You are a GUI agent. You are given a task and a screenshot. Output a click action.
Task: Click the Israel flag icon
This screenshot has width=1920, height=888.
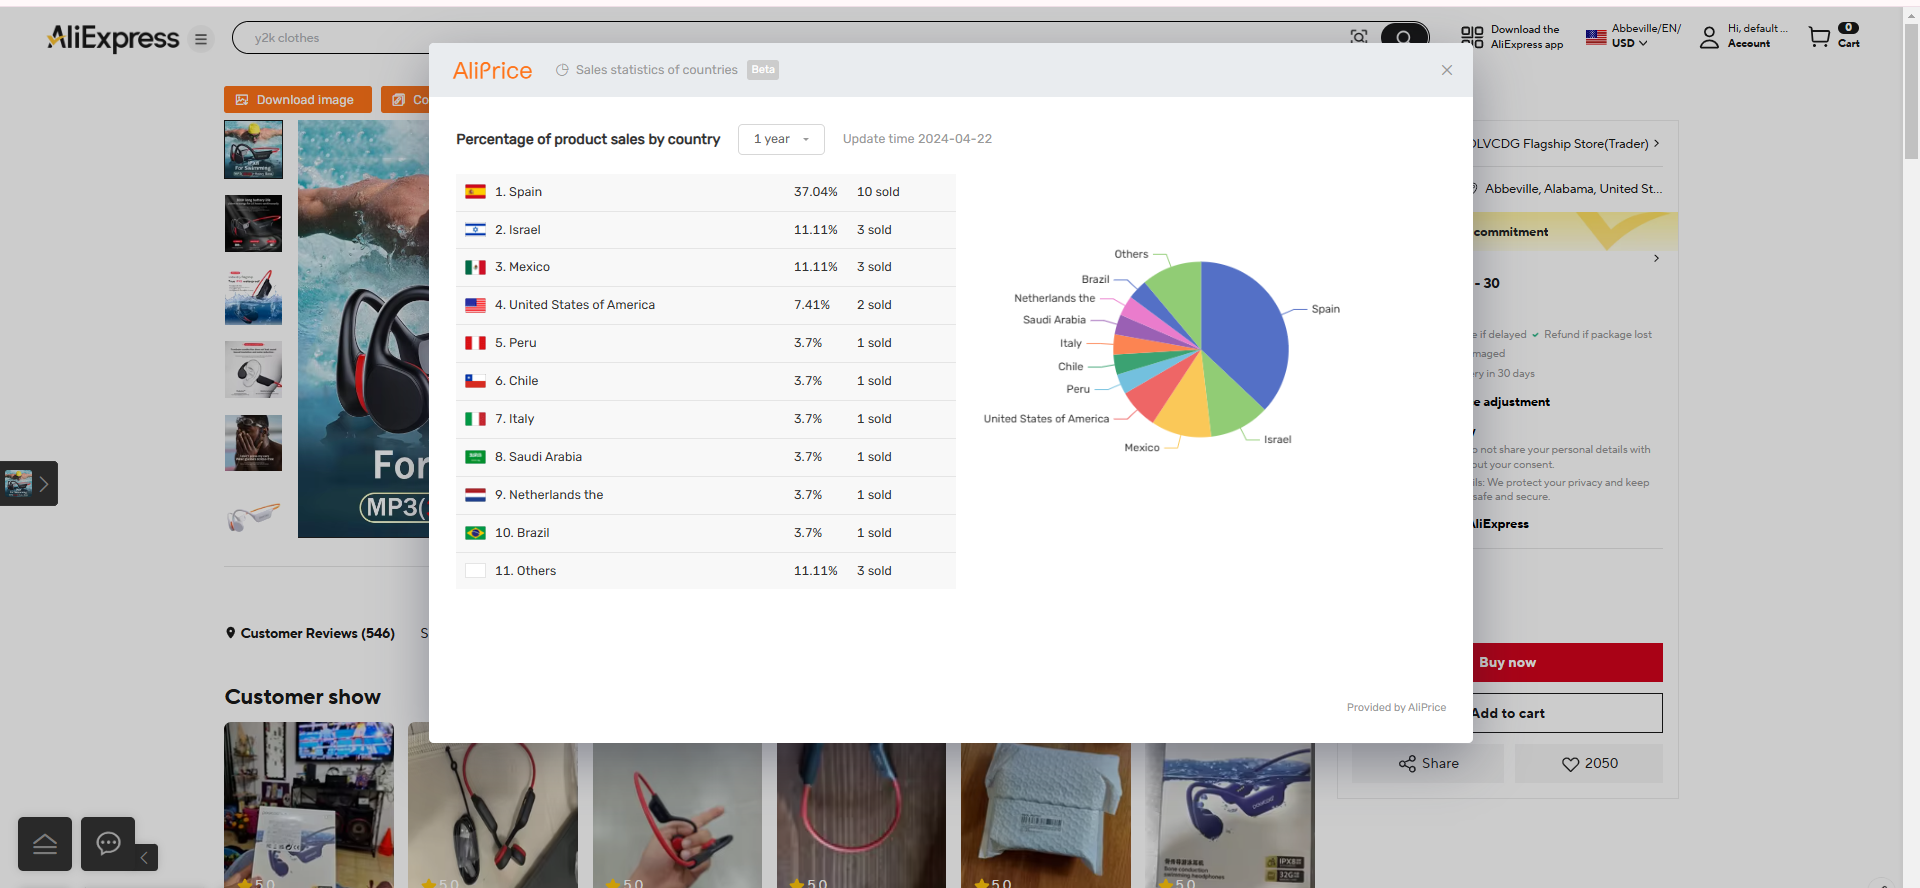475,230
